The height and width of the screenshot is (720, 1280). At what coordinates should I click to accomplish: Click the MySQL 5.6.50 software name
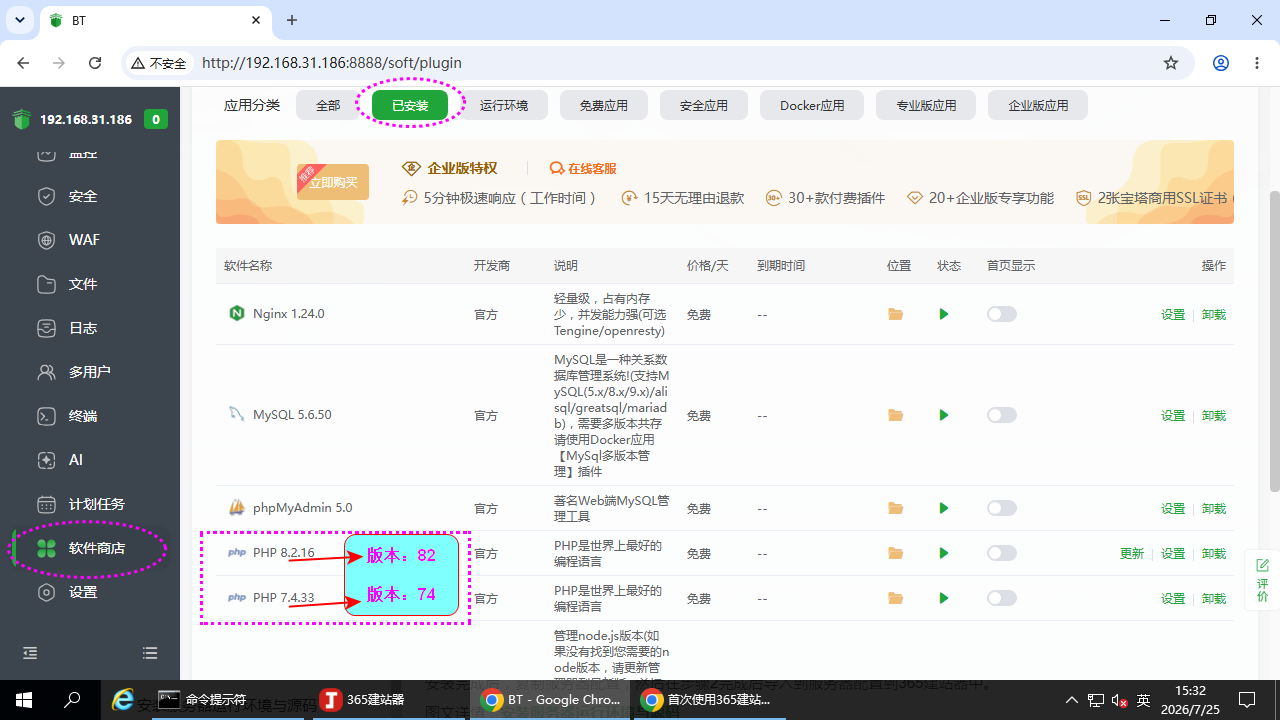(x=292, y=414)
